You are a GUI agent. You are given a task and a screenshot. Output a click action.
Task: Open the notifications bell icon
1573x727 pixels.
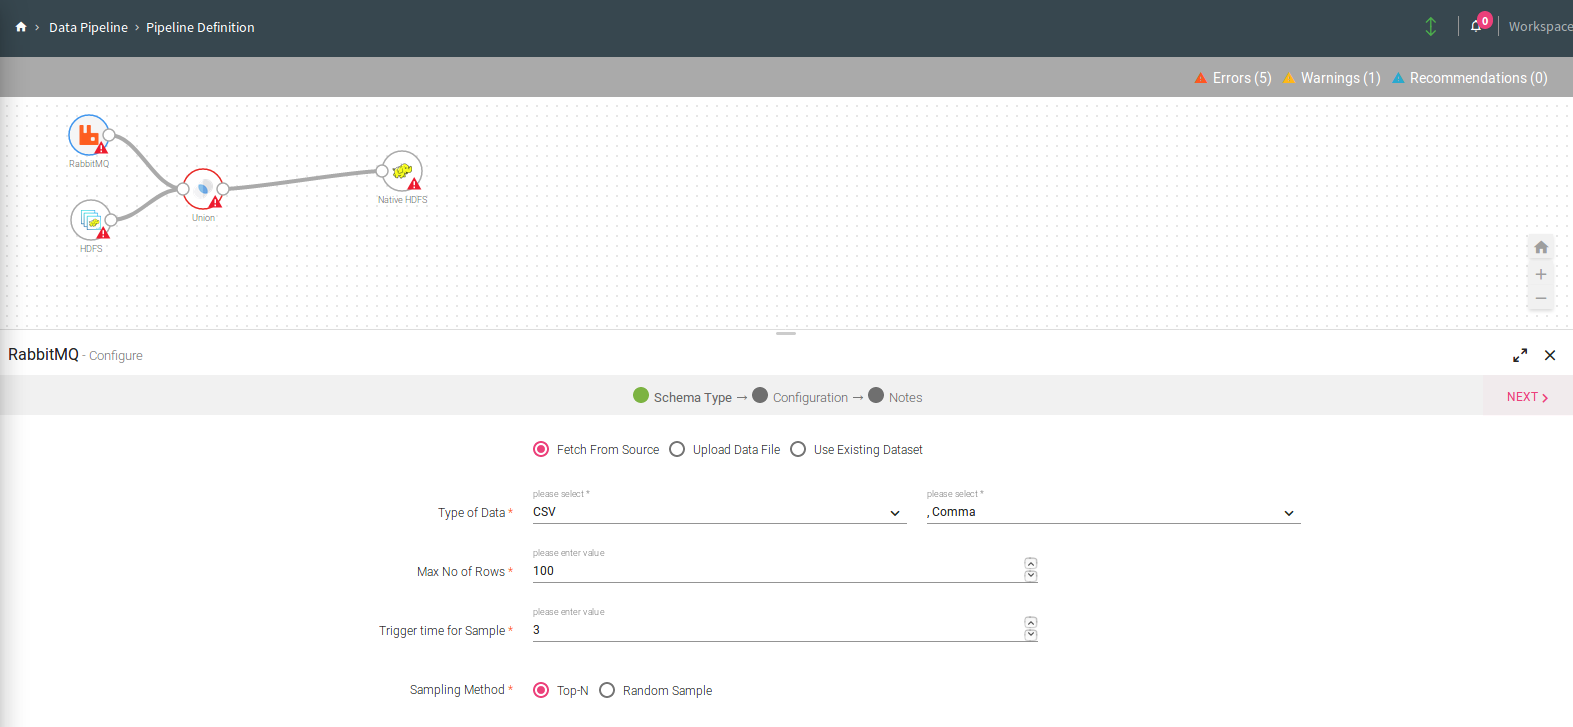click(x=1476, y=27)
